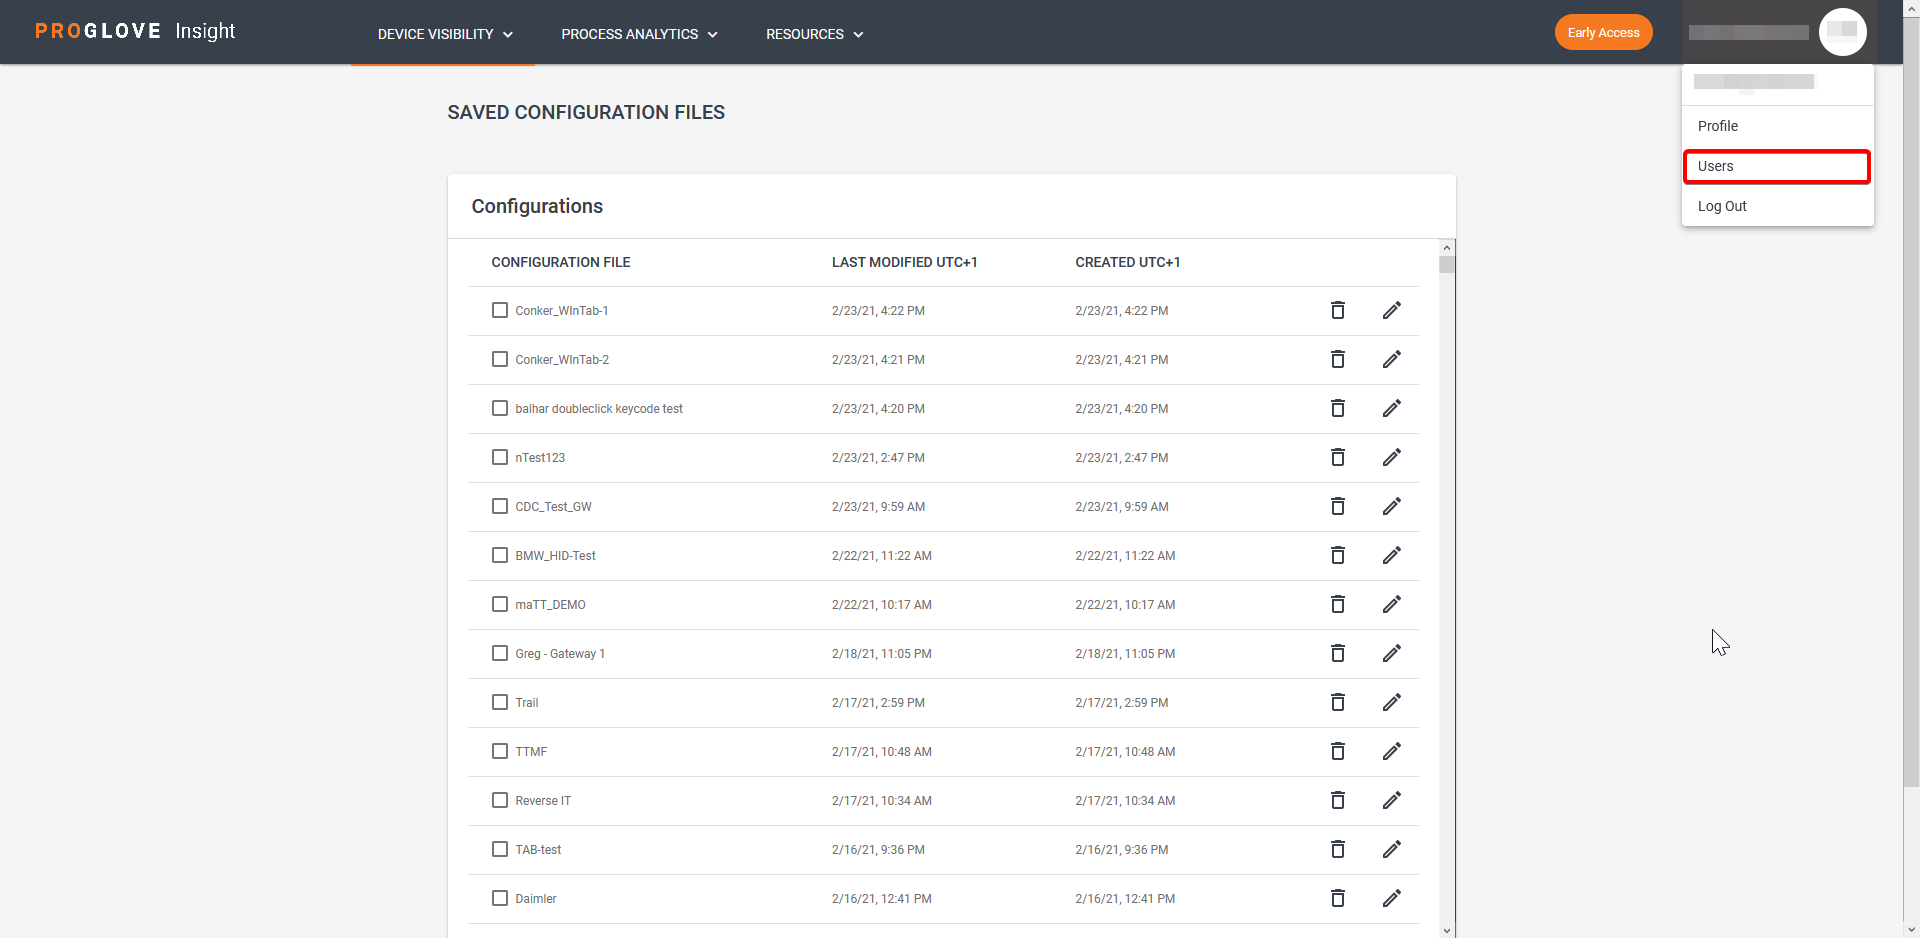Check the TTMF checkbox
The image size is (1920, 938).
click(x=500, y=751)
